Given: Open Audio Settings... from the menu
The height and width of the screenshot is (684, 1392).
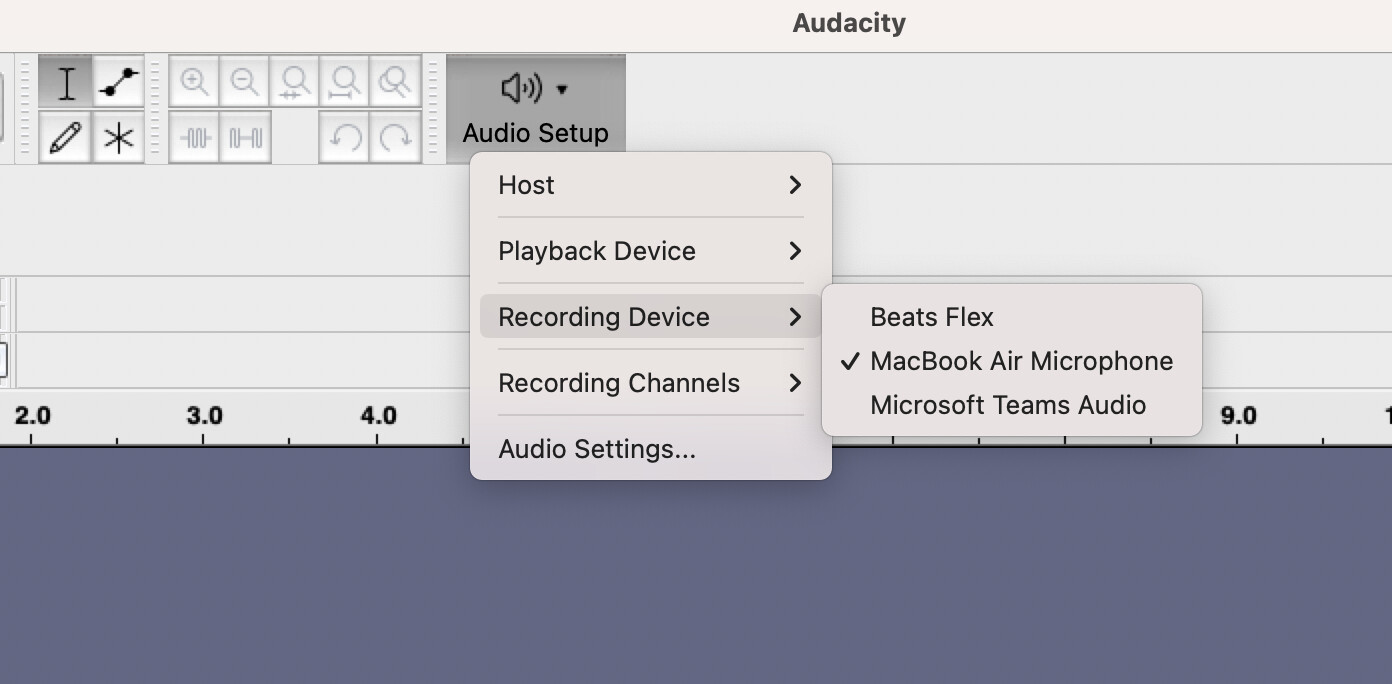Looking at the screenshot, I should 597,449.
